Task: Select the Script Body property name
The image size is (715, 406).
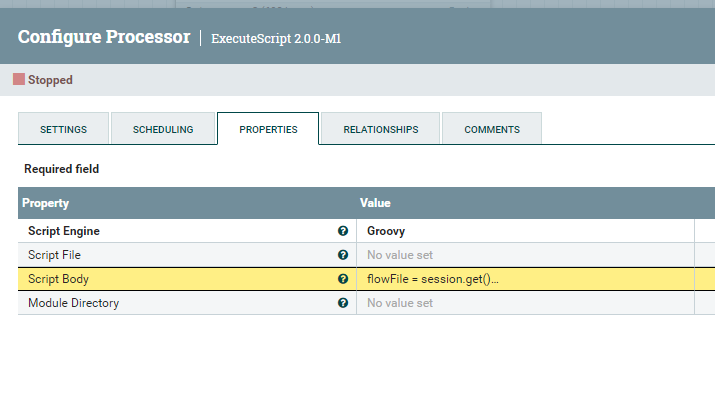Action: click(x=58, y=279)
